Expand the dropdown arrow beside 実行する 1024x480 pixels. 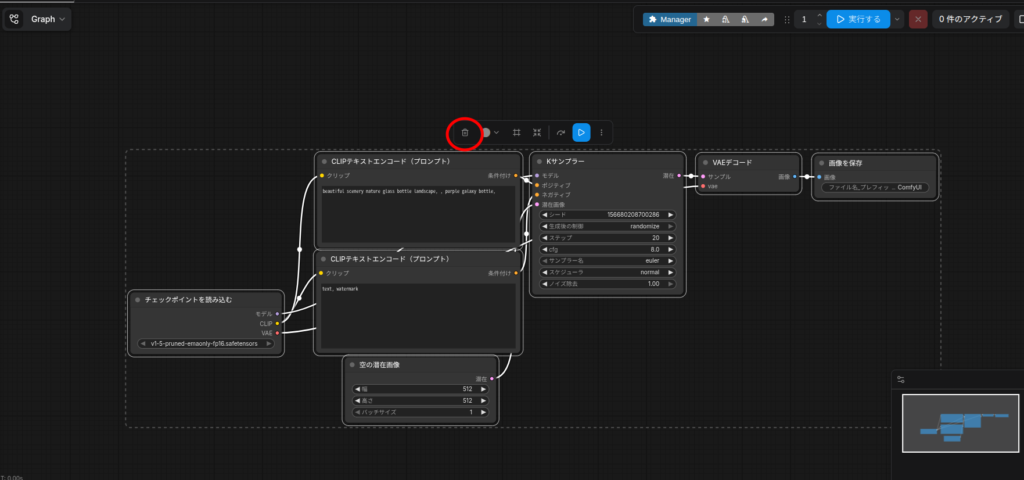[897, 19]
